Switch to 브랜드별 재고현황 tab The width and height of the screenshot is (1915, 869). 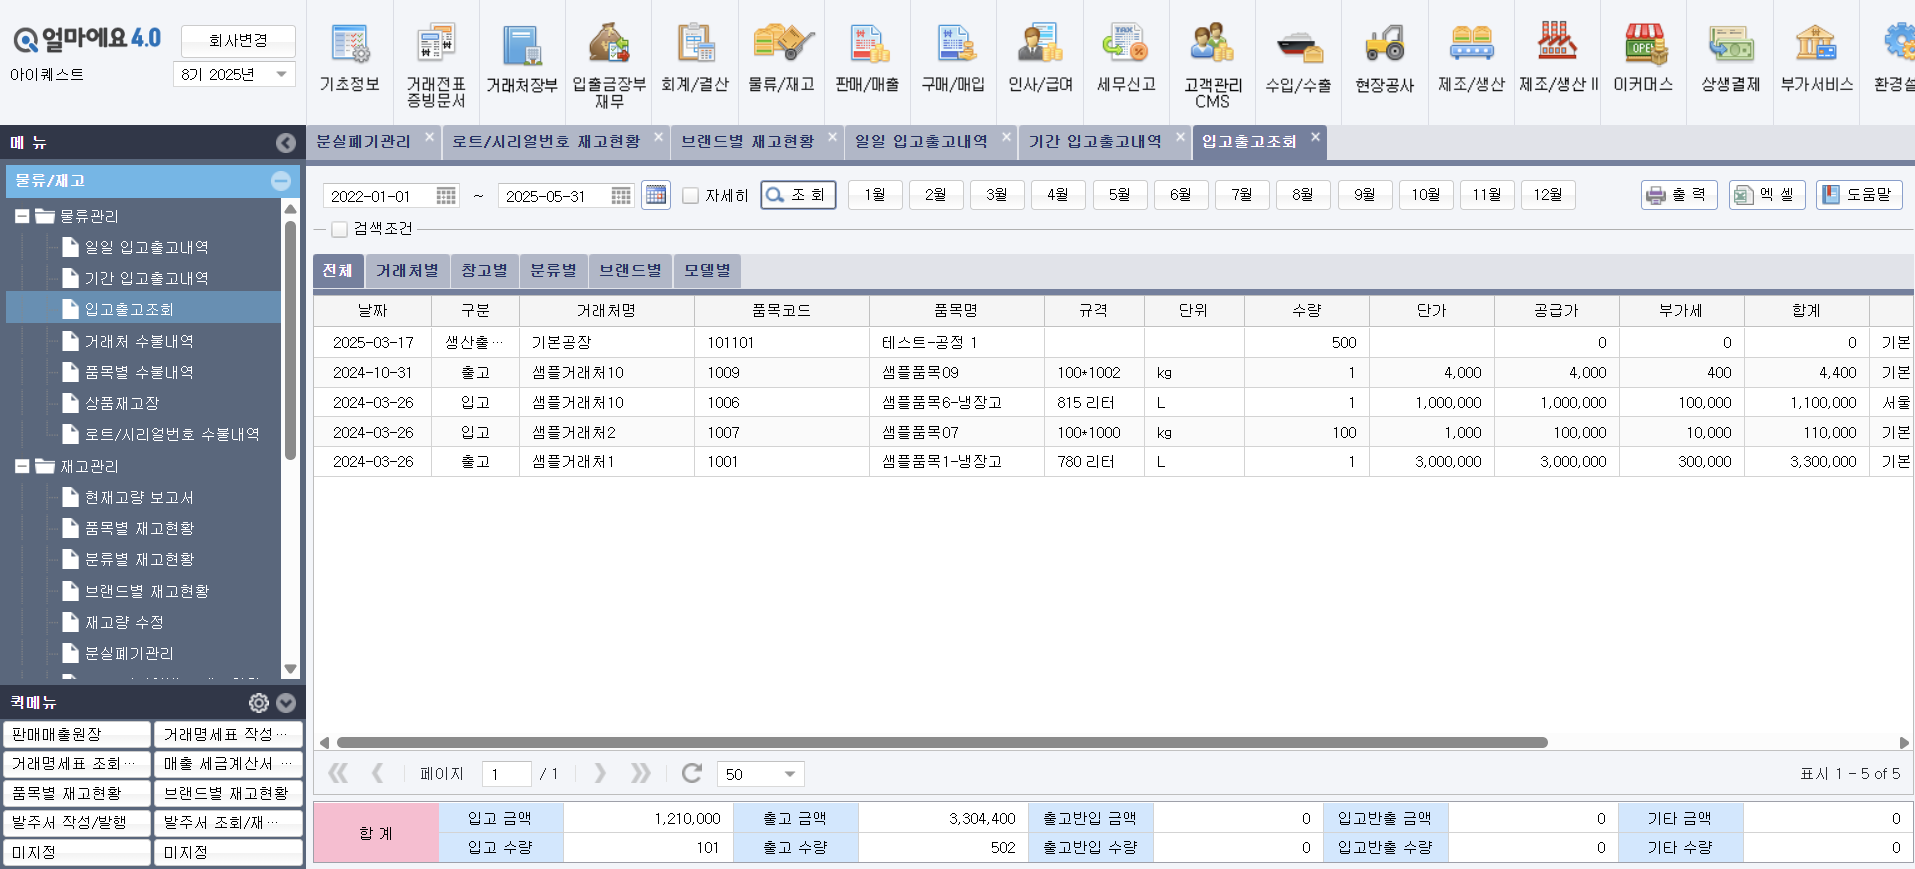[x=748, y=142]
